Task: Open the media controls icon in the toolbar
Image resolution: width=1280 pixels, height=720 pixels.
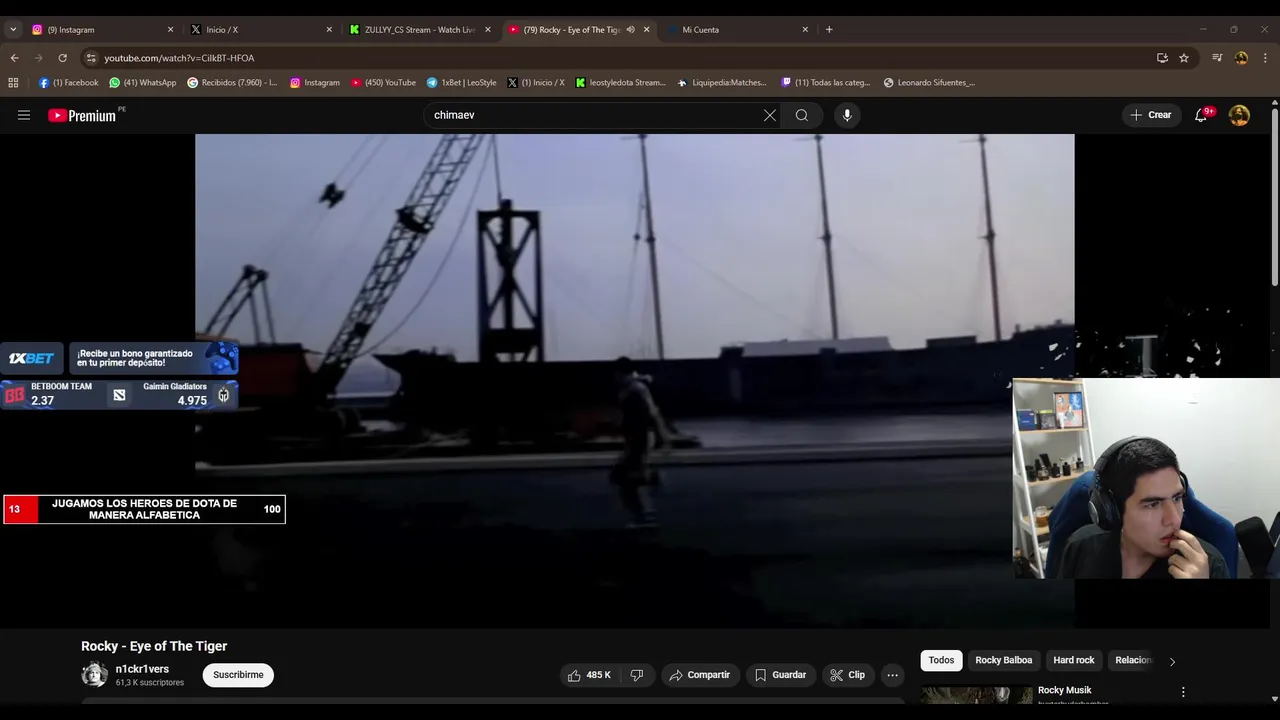Action: pyautogui.click(x=1217, y=58)
